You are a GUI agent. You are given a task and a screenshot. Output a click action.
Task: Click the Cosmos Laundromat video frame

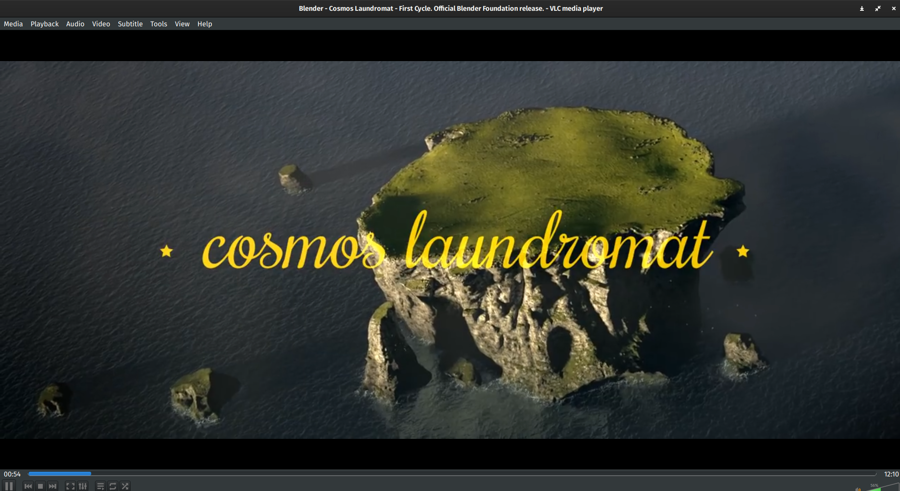(450, 250)
